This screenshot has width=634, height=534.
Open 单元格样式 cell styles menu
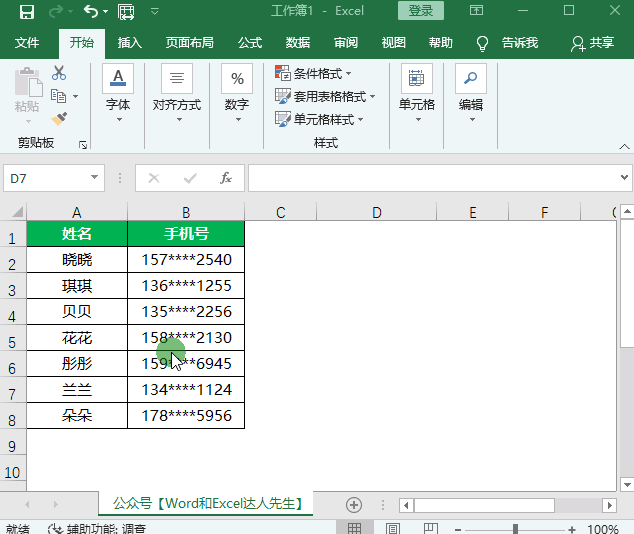[x=319, y=120]
